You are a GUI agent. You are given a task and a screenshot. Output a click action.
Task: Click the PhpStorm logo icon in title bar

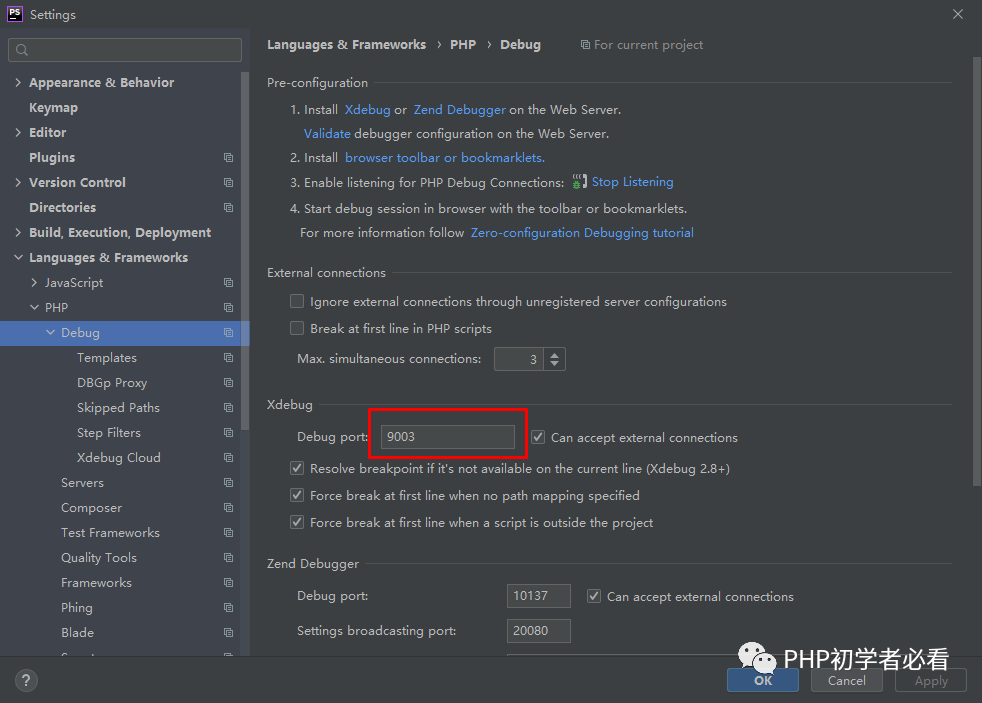point(14,14)
